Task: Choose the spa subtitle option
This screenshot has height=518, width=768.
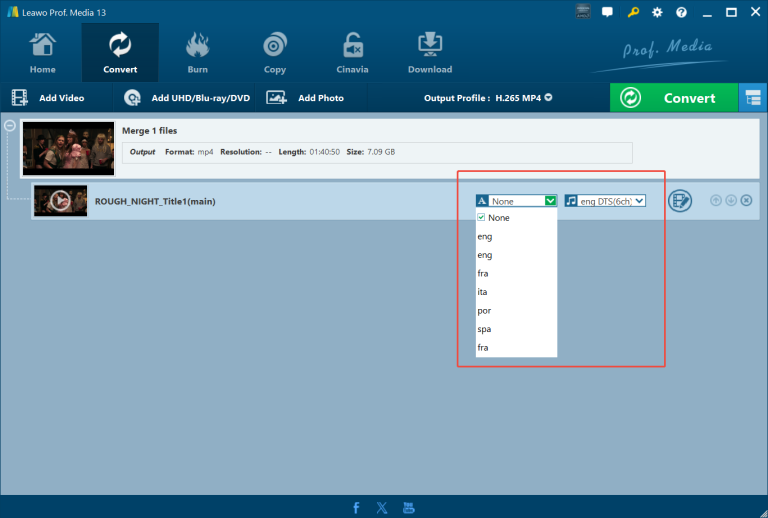Action: pyautogui.click(x=516, y=329)
